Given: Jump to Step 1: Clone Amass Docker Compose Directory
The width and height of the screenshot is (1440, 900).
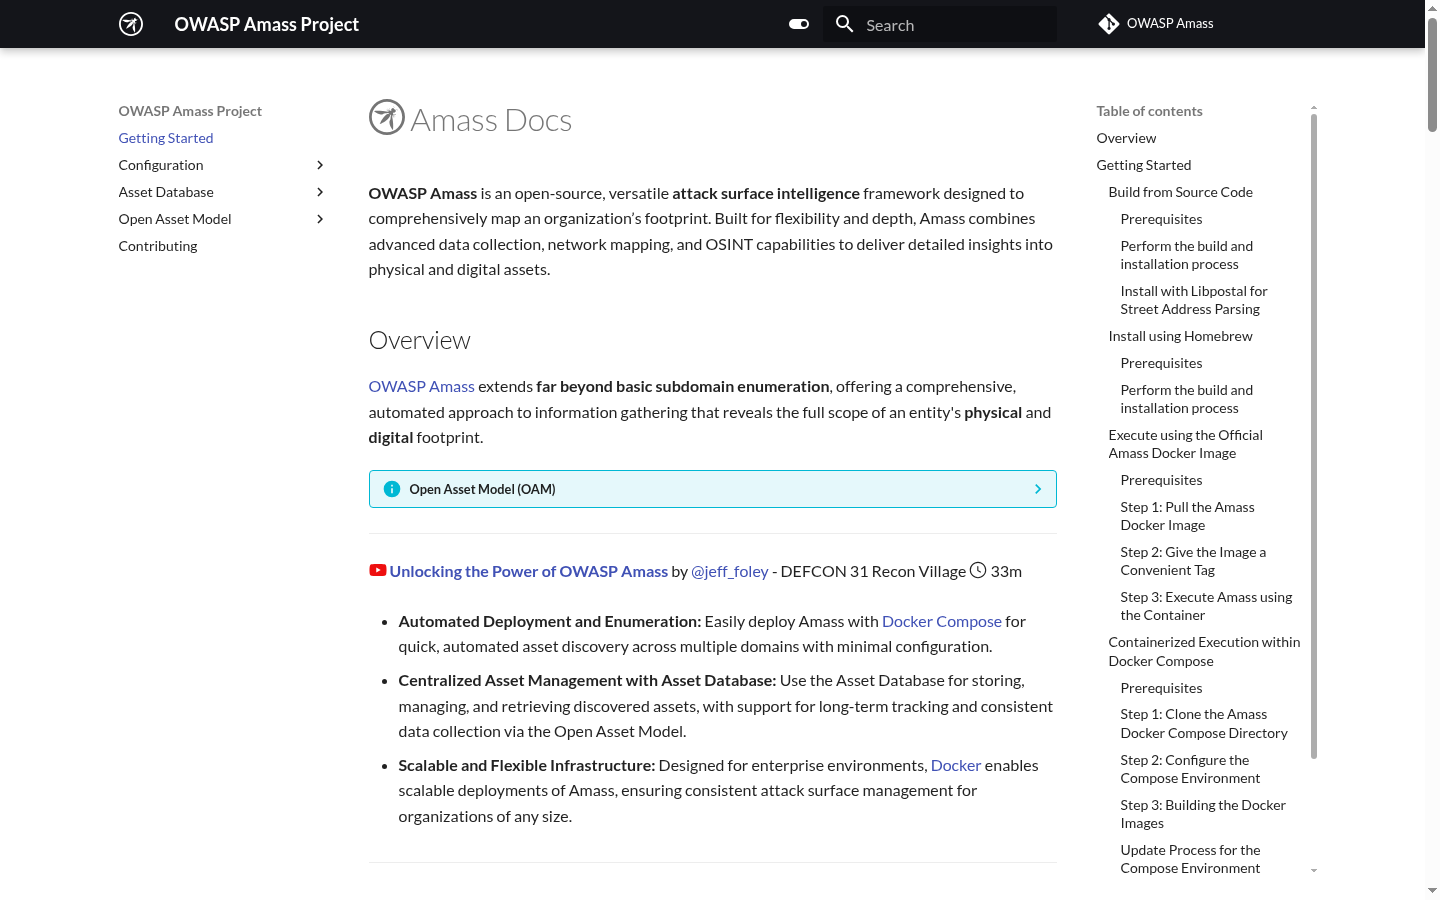Looking at the screenshot, I should (1204, 723).
